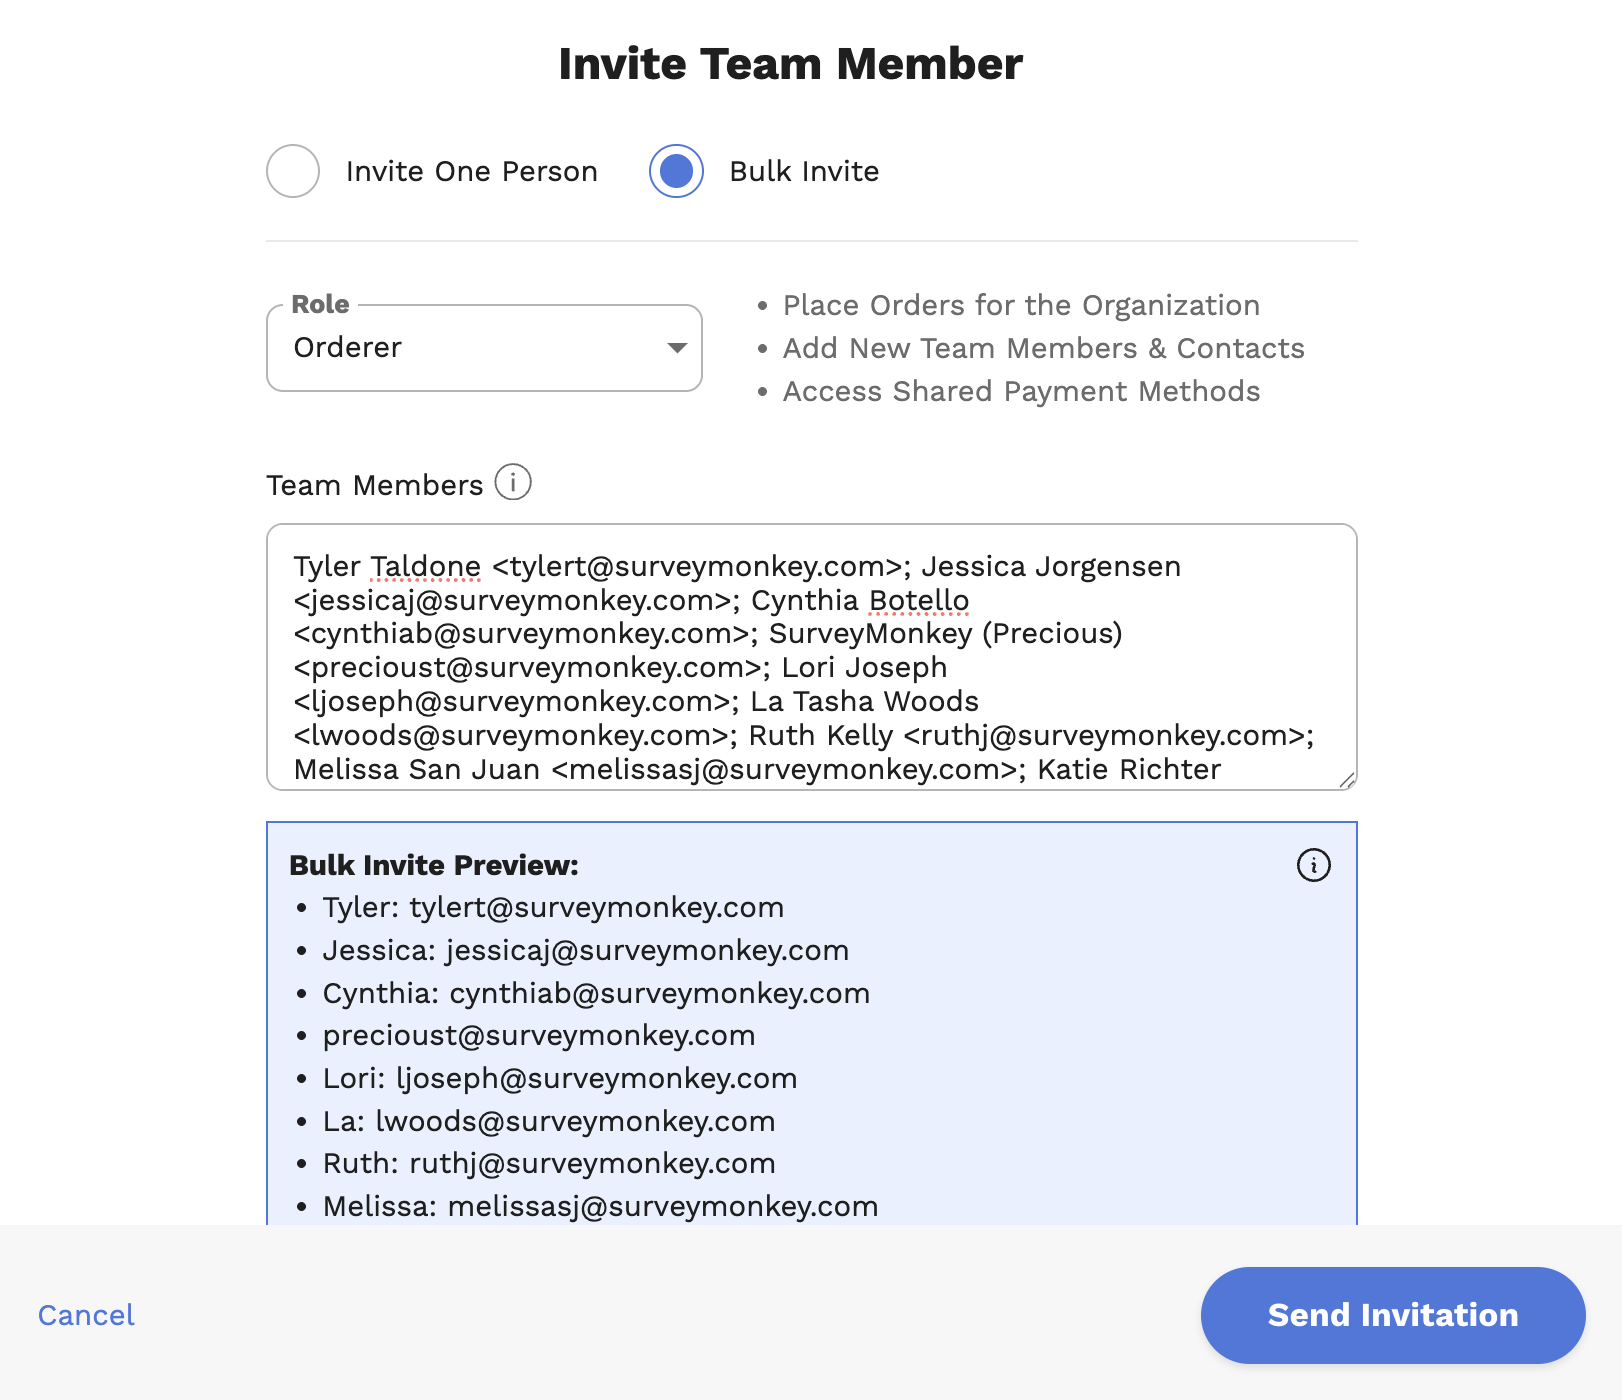
Task: Click the Role dropdown arrow icon
Action: (676, 348)
